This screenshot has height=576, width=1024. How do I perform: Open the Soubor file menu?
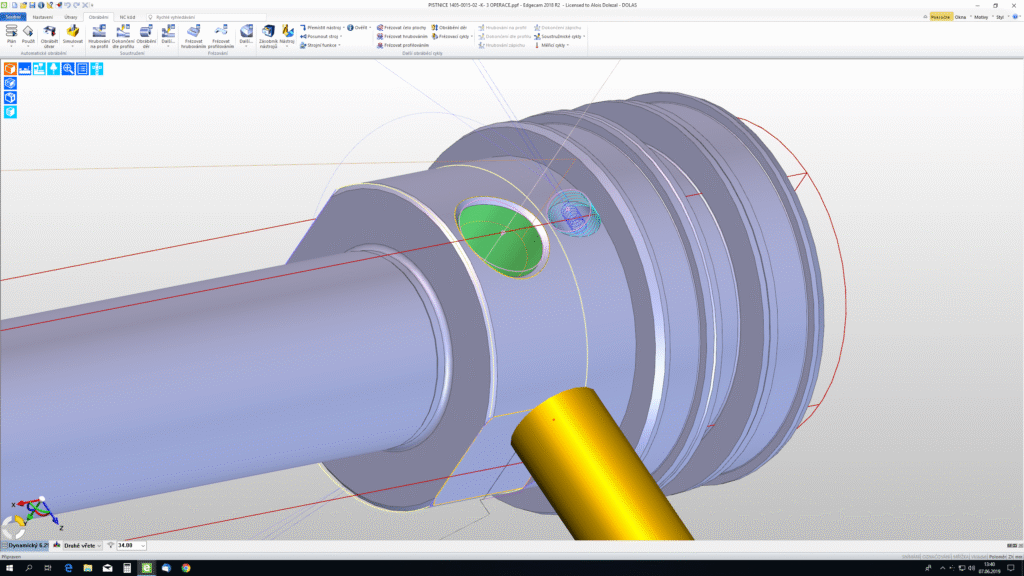[13, 17]
